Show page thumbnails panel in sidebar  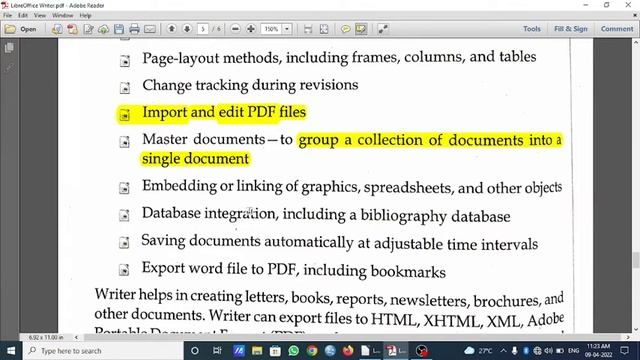point(9,48)
